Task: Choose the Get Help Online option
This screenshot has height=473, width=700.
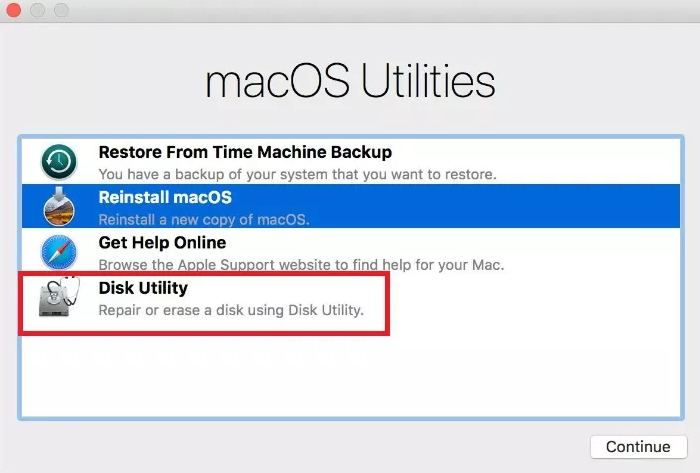Action: pyautogui.click(x=162, y=243)
